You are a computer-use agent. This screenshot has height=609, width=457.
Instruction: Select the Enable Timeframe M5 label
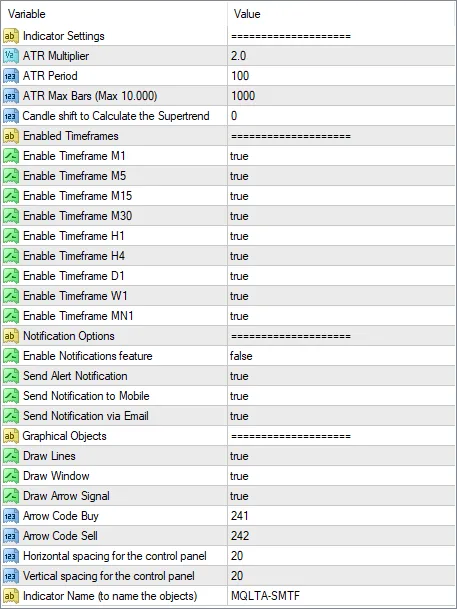(x=75, y=176)
